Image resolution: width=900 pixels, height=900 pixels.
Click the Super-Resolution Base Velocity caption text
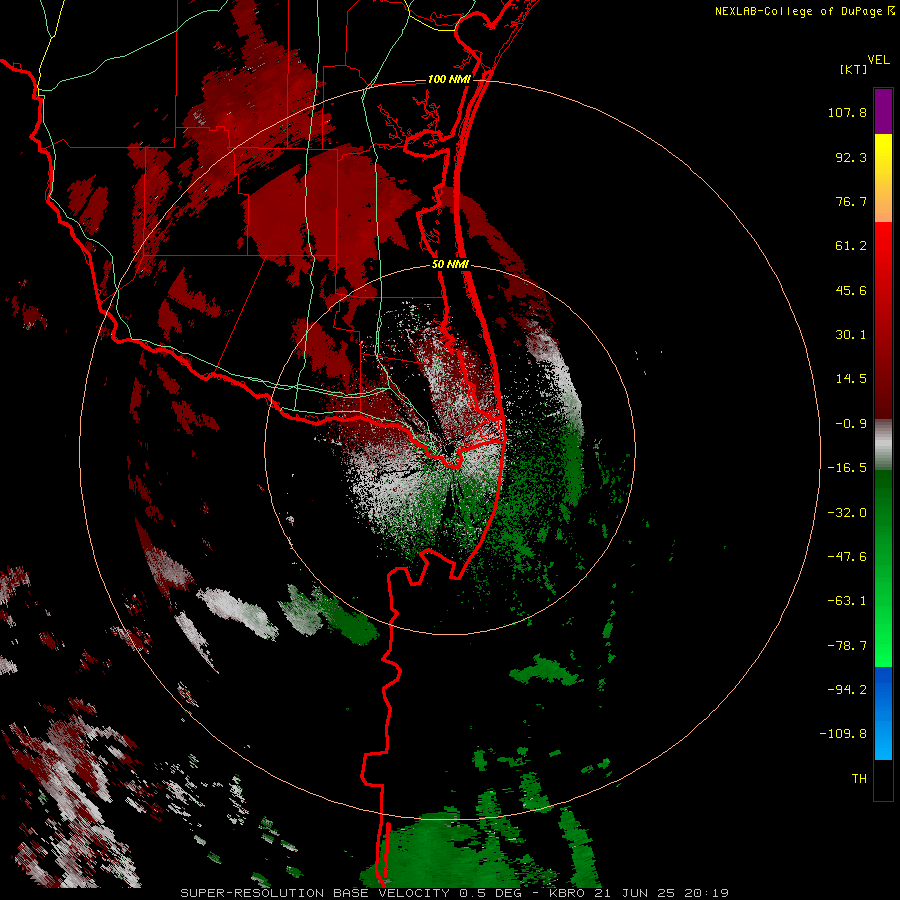pyautogui.click(x=455, y=893)
